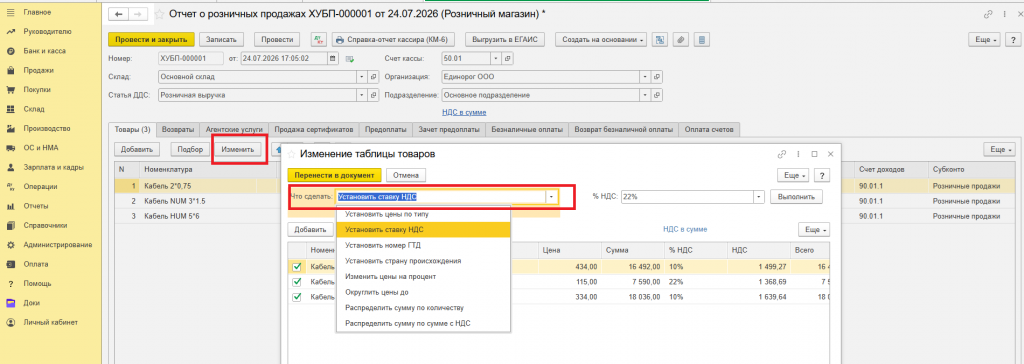This screenshot has width=1024, height=364.
Task: Click Перенести в документ button
Action: click(334, 175)
